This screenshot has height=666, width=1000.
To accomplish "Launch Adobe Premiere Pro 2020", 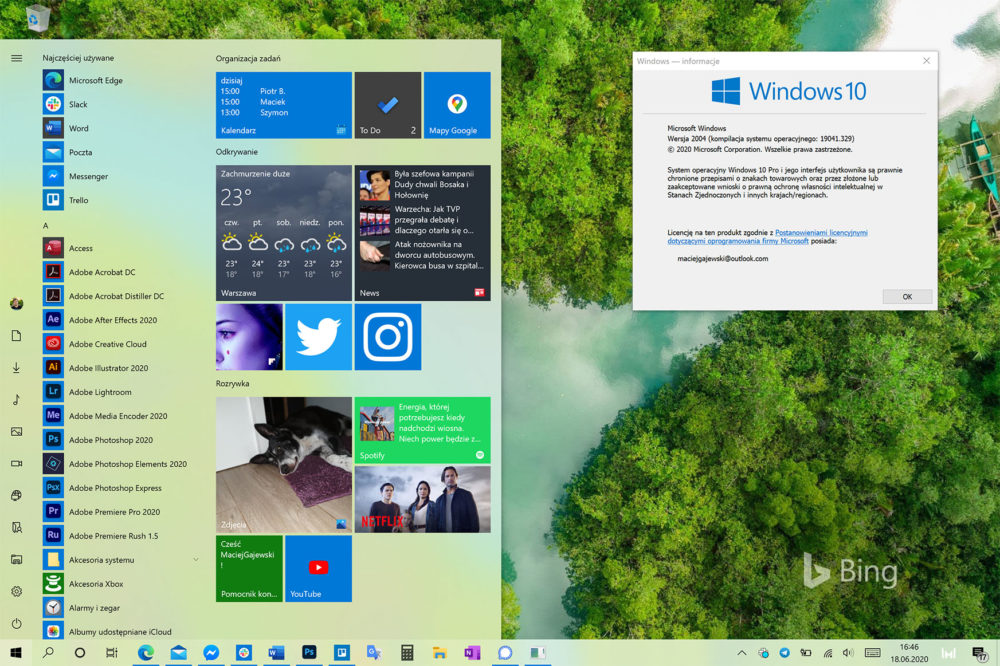I will click(121, 512).
